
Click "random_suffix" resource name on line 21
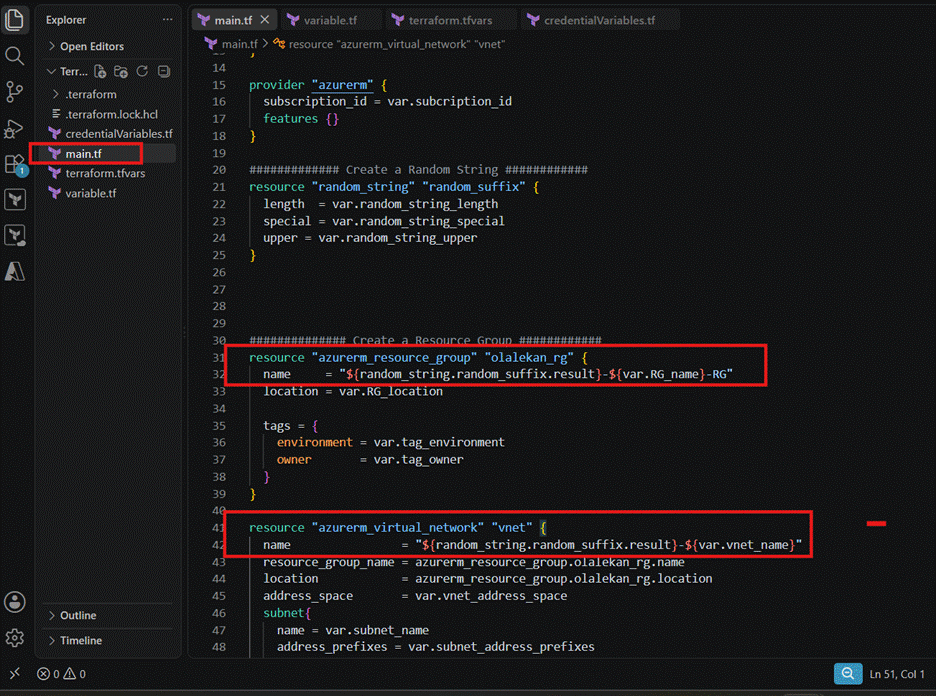[x=474, y=187]
